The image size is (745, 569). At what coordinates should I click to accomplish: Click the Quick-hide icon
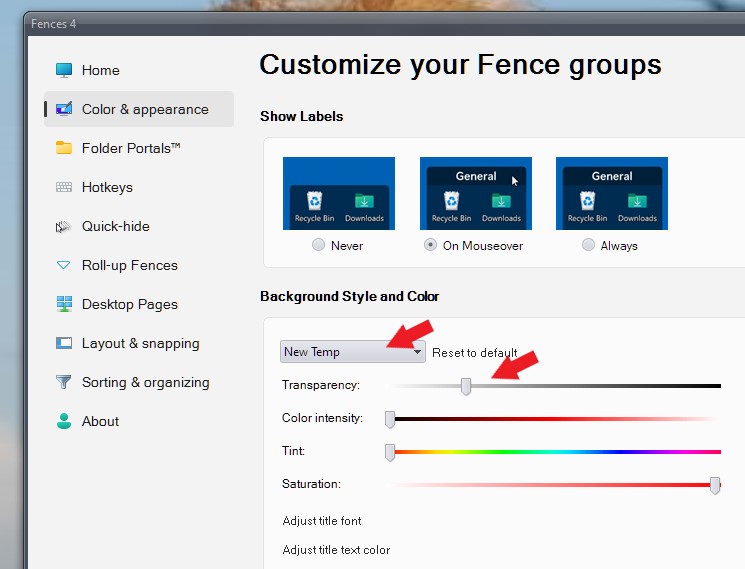click(63, 227)
